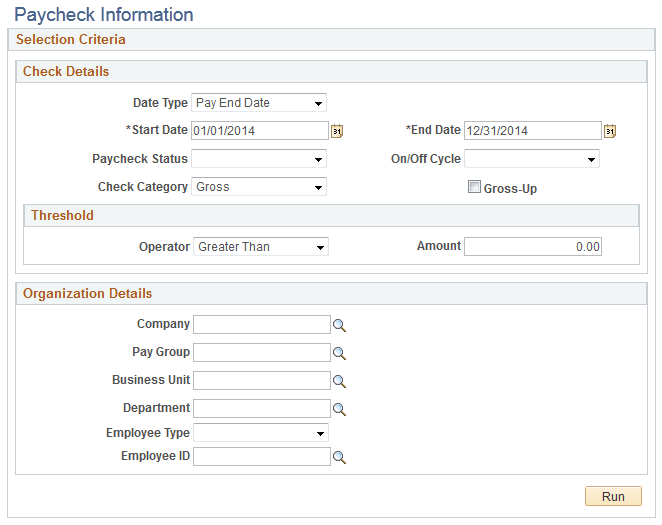
Task: Open the Date Type dropdown
Action: [259, 103]
